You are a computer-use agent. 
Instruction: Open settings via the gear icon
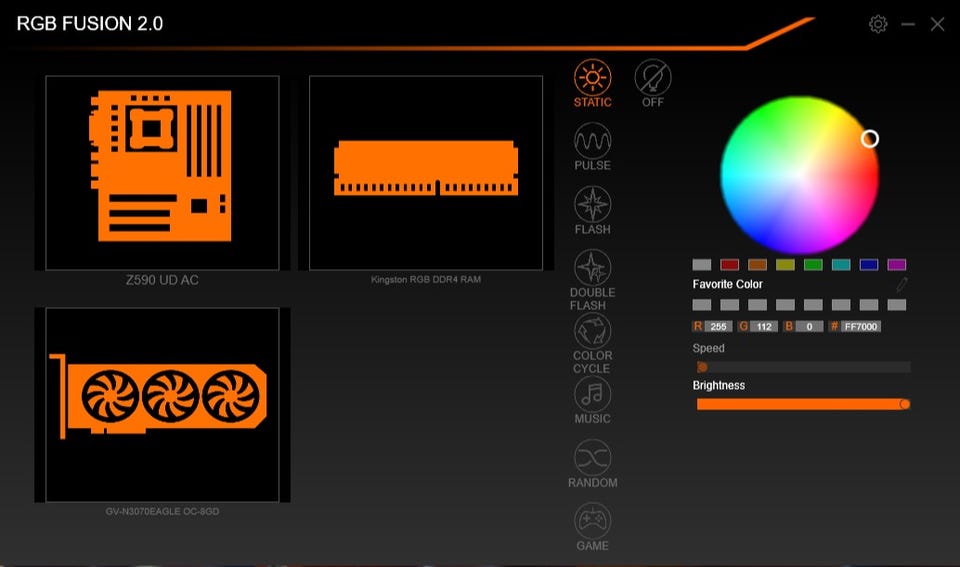(x=878, y=24)
